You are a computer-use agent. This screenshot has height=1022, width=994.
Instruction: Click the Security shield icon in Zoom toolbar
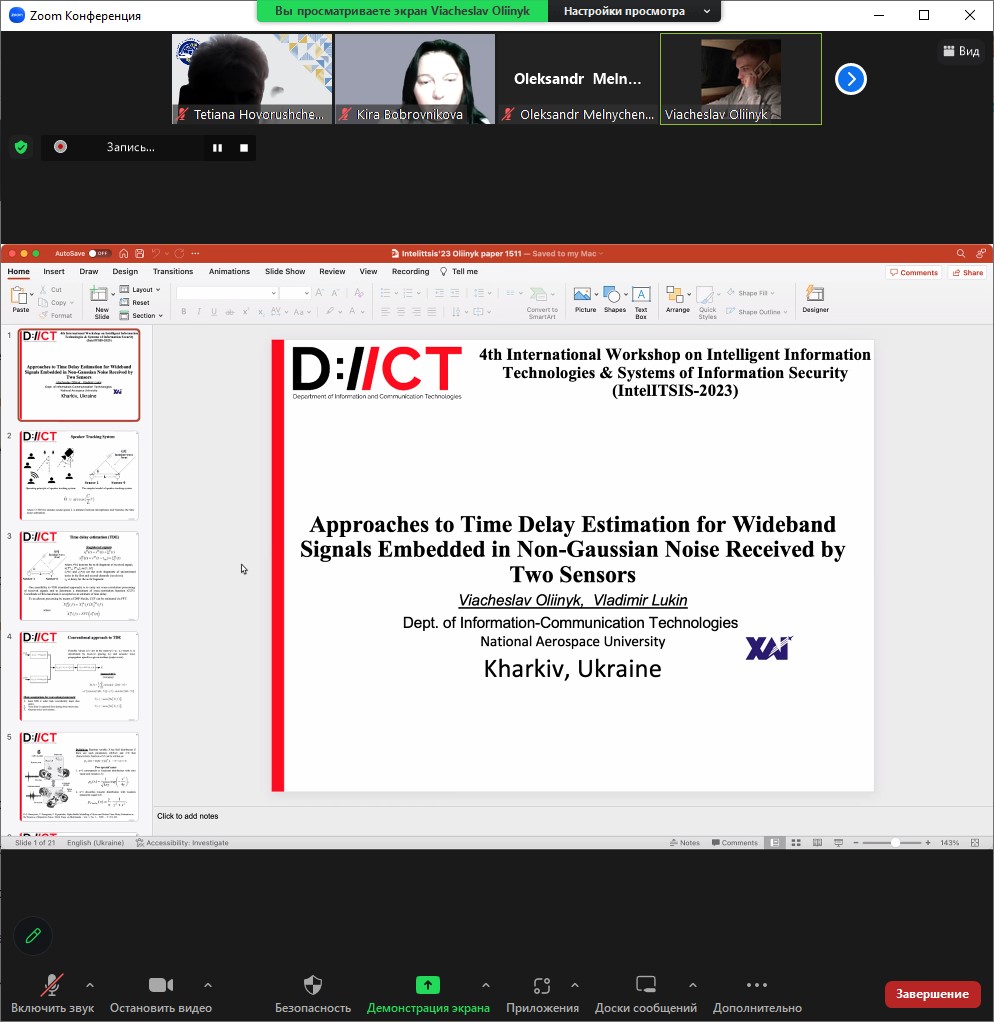click(313, 986)
